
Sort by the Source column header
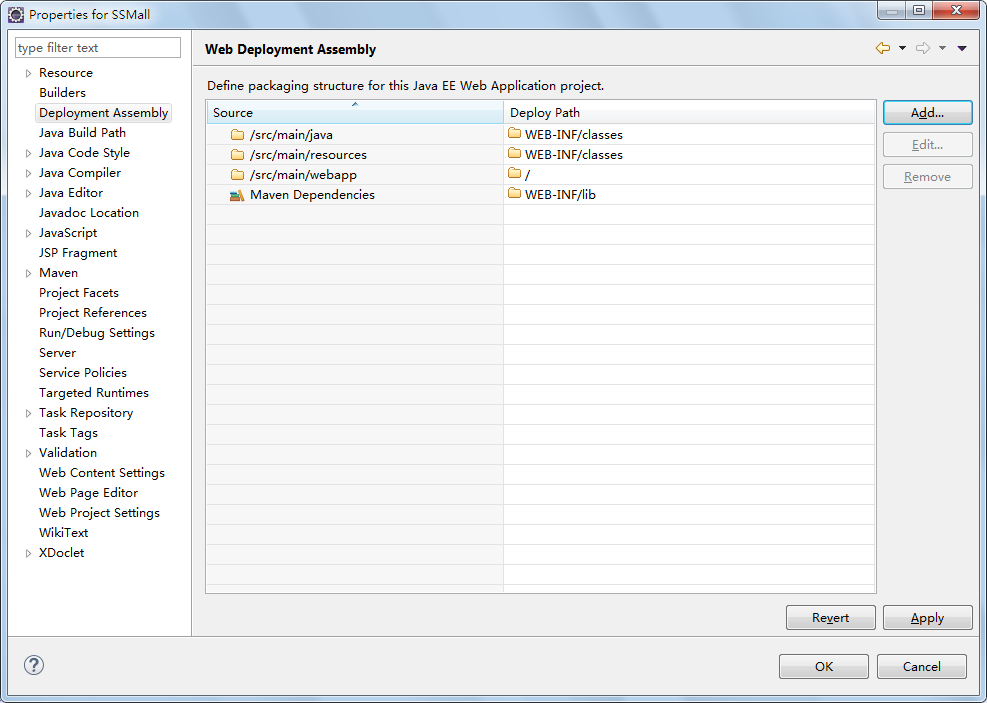[x=355, y=112]
